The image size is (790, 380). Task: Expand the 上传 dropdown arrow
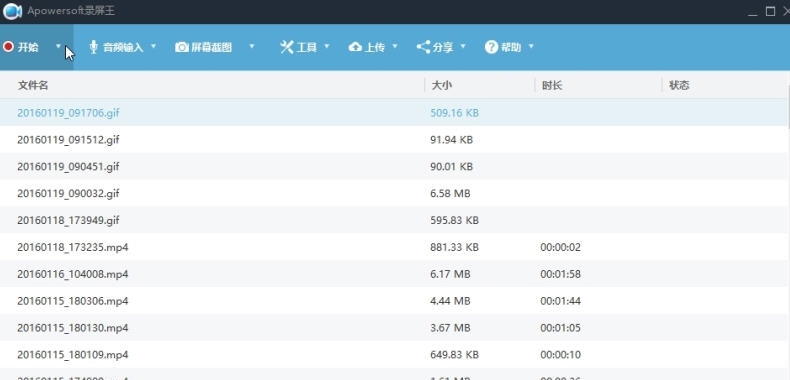[395, 46]
